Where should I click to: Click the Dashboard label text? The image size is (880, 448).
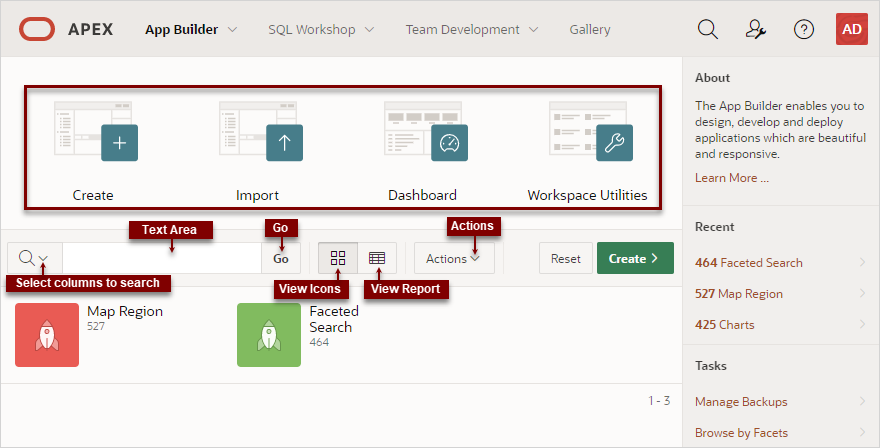(423, 195)
